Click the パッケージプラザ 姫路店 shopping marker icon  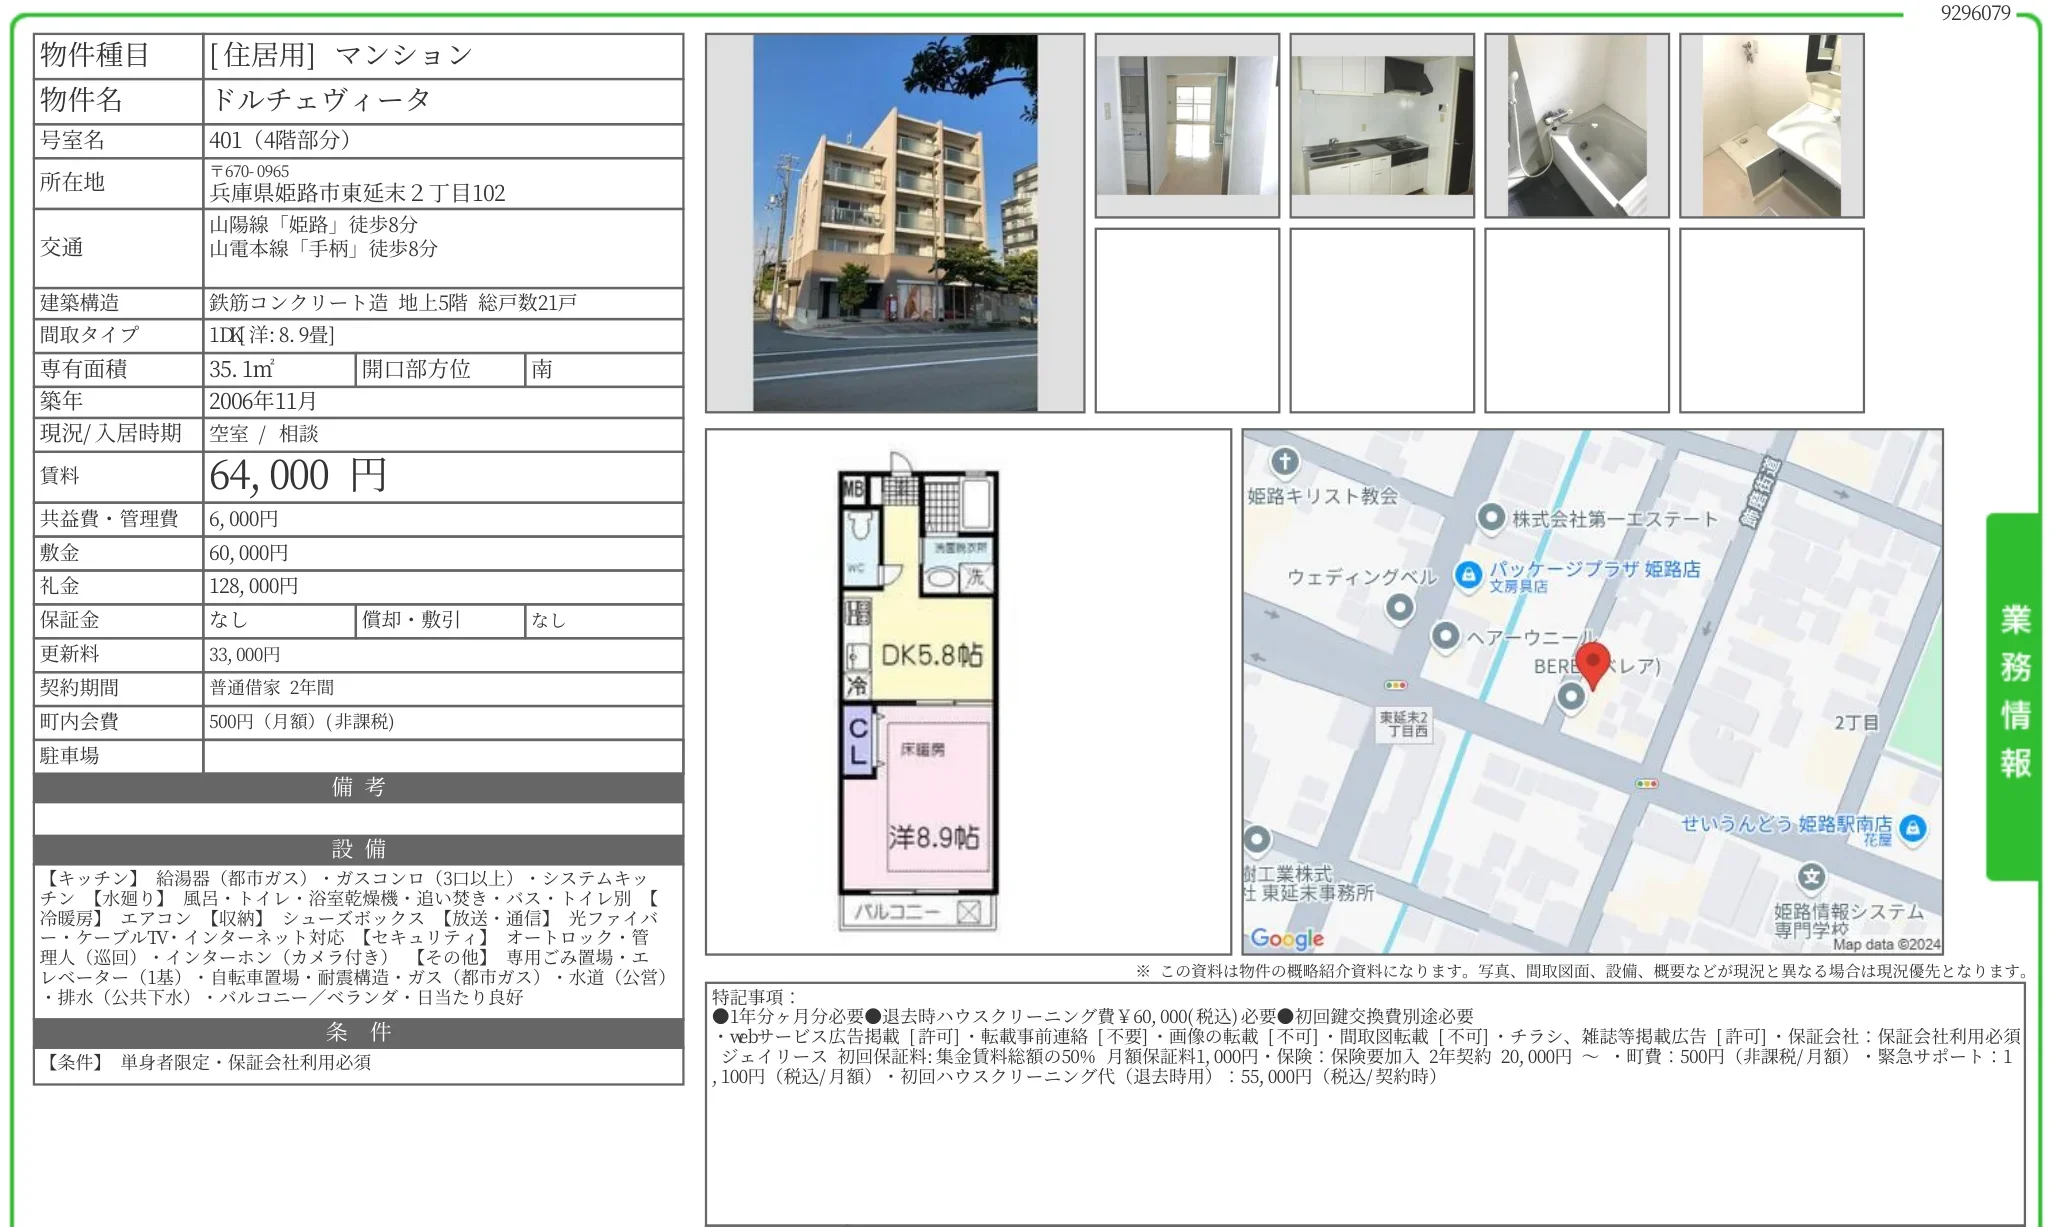point(1468,574)
